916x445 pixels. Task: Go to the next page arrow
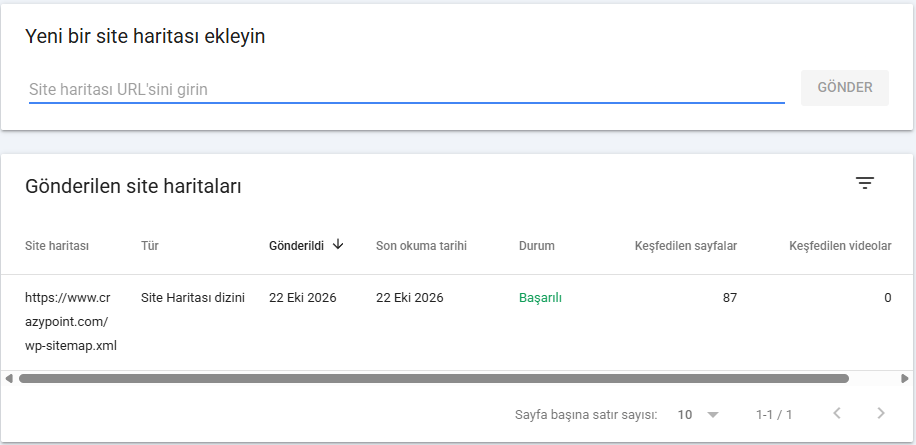tap(881, 413)
